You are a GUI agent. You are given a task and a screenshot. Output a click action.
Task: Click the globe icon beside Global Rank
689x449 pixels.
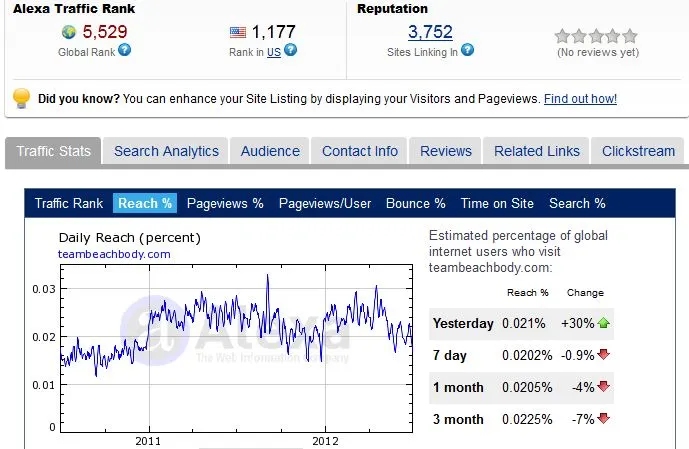click(69, 32)
